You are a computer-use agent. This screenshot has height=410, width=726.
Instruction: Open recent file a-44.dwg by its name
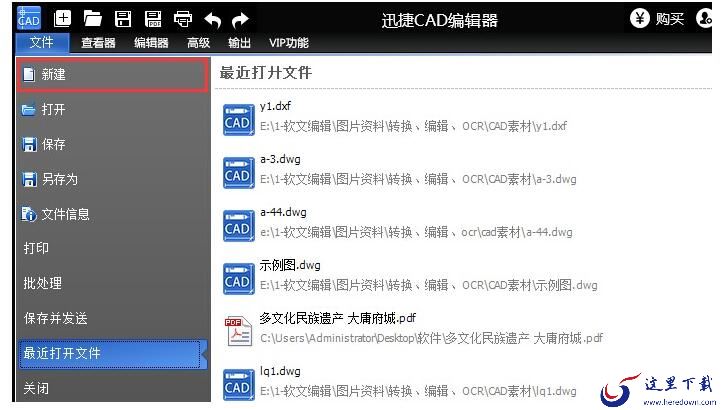pos(283,212)
